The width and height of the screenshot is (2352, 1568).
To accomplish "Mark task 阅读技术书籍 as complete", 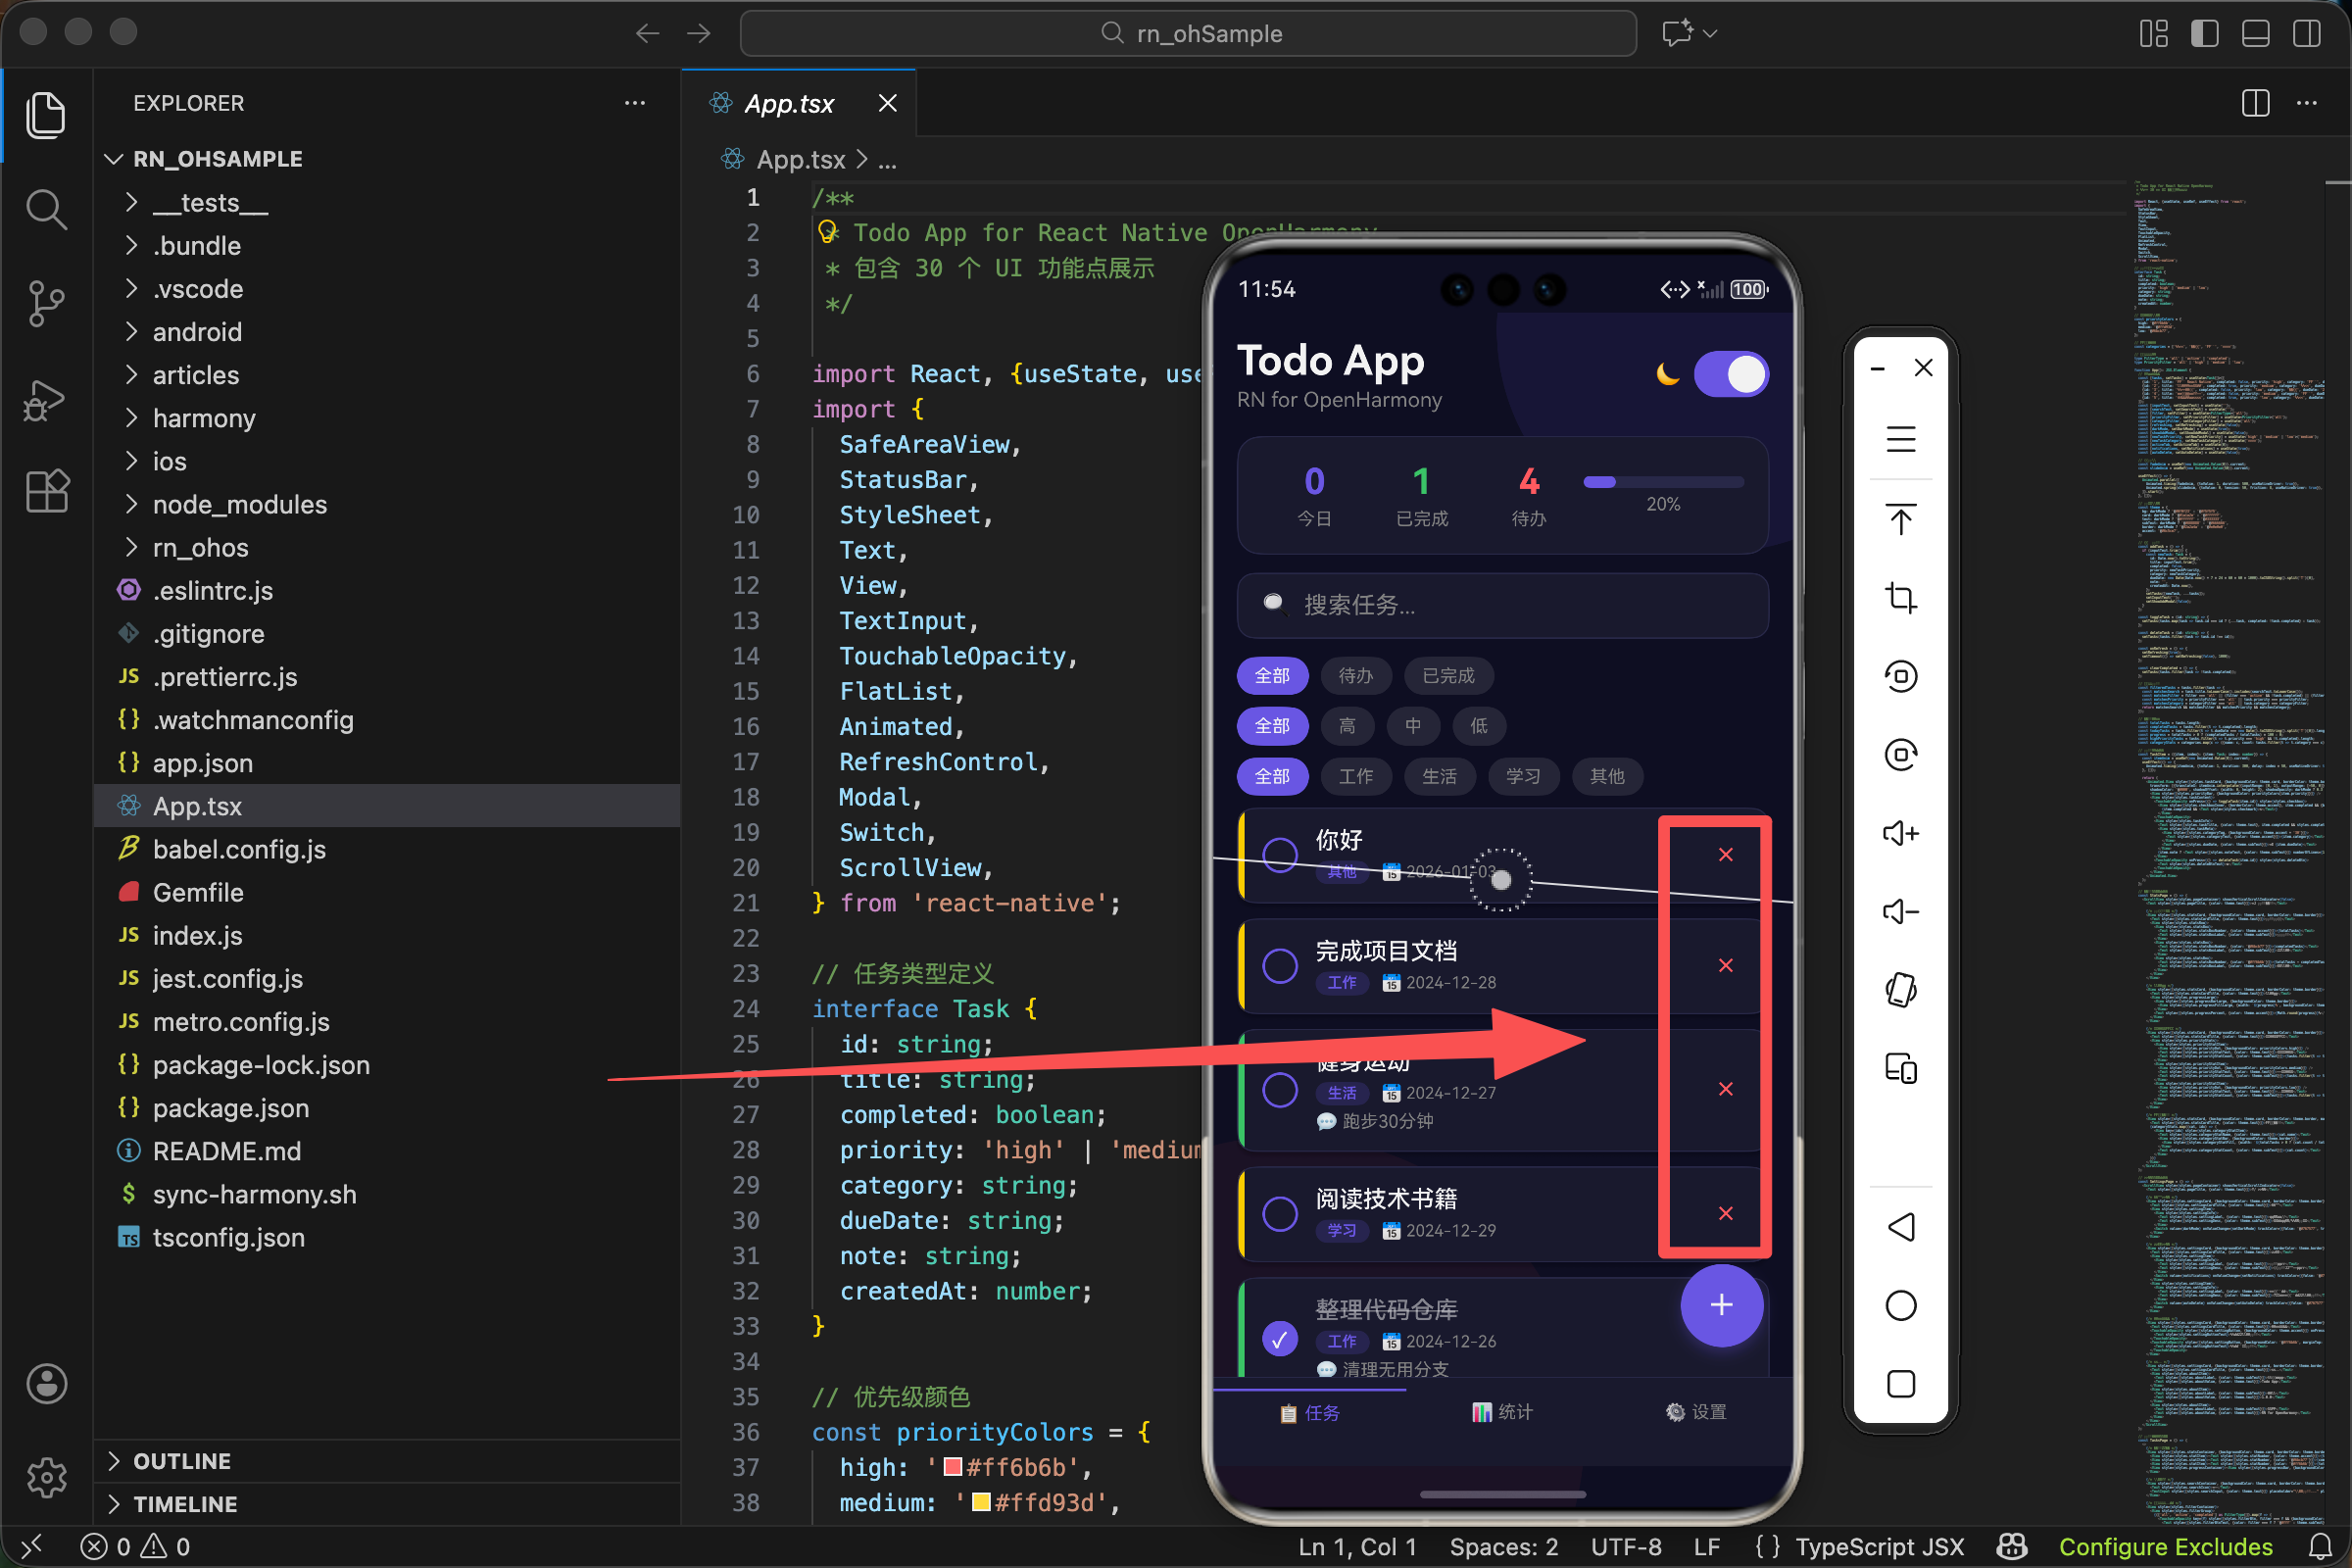I will click(x=1280, y=1214).
